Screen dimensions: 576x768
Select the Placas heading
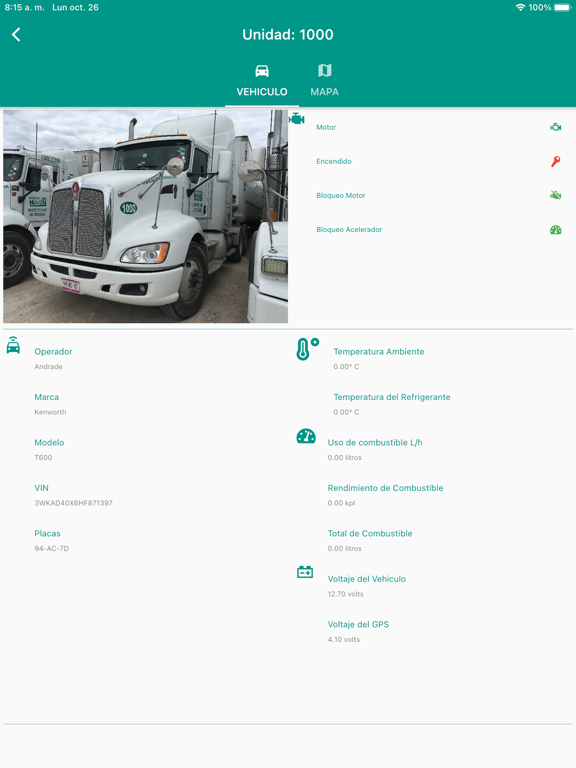click(48, 534)
